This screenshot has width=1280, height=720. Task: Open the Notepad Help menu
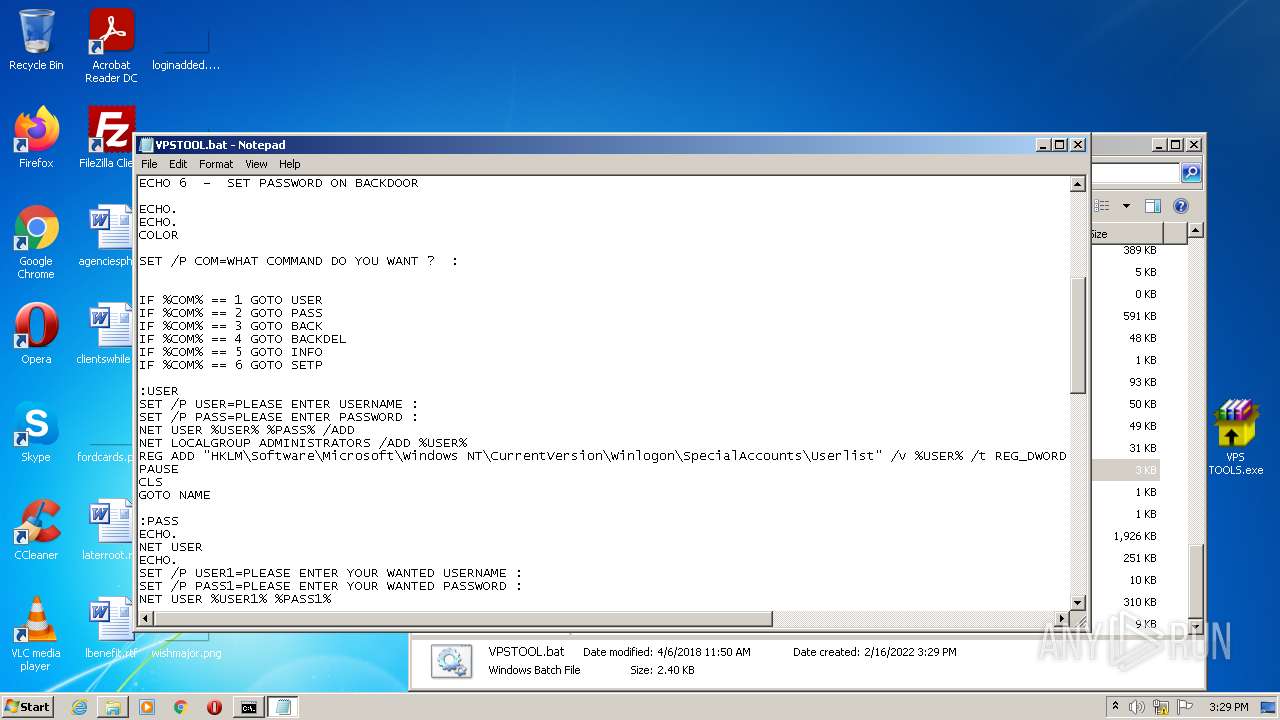289,164
